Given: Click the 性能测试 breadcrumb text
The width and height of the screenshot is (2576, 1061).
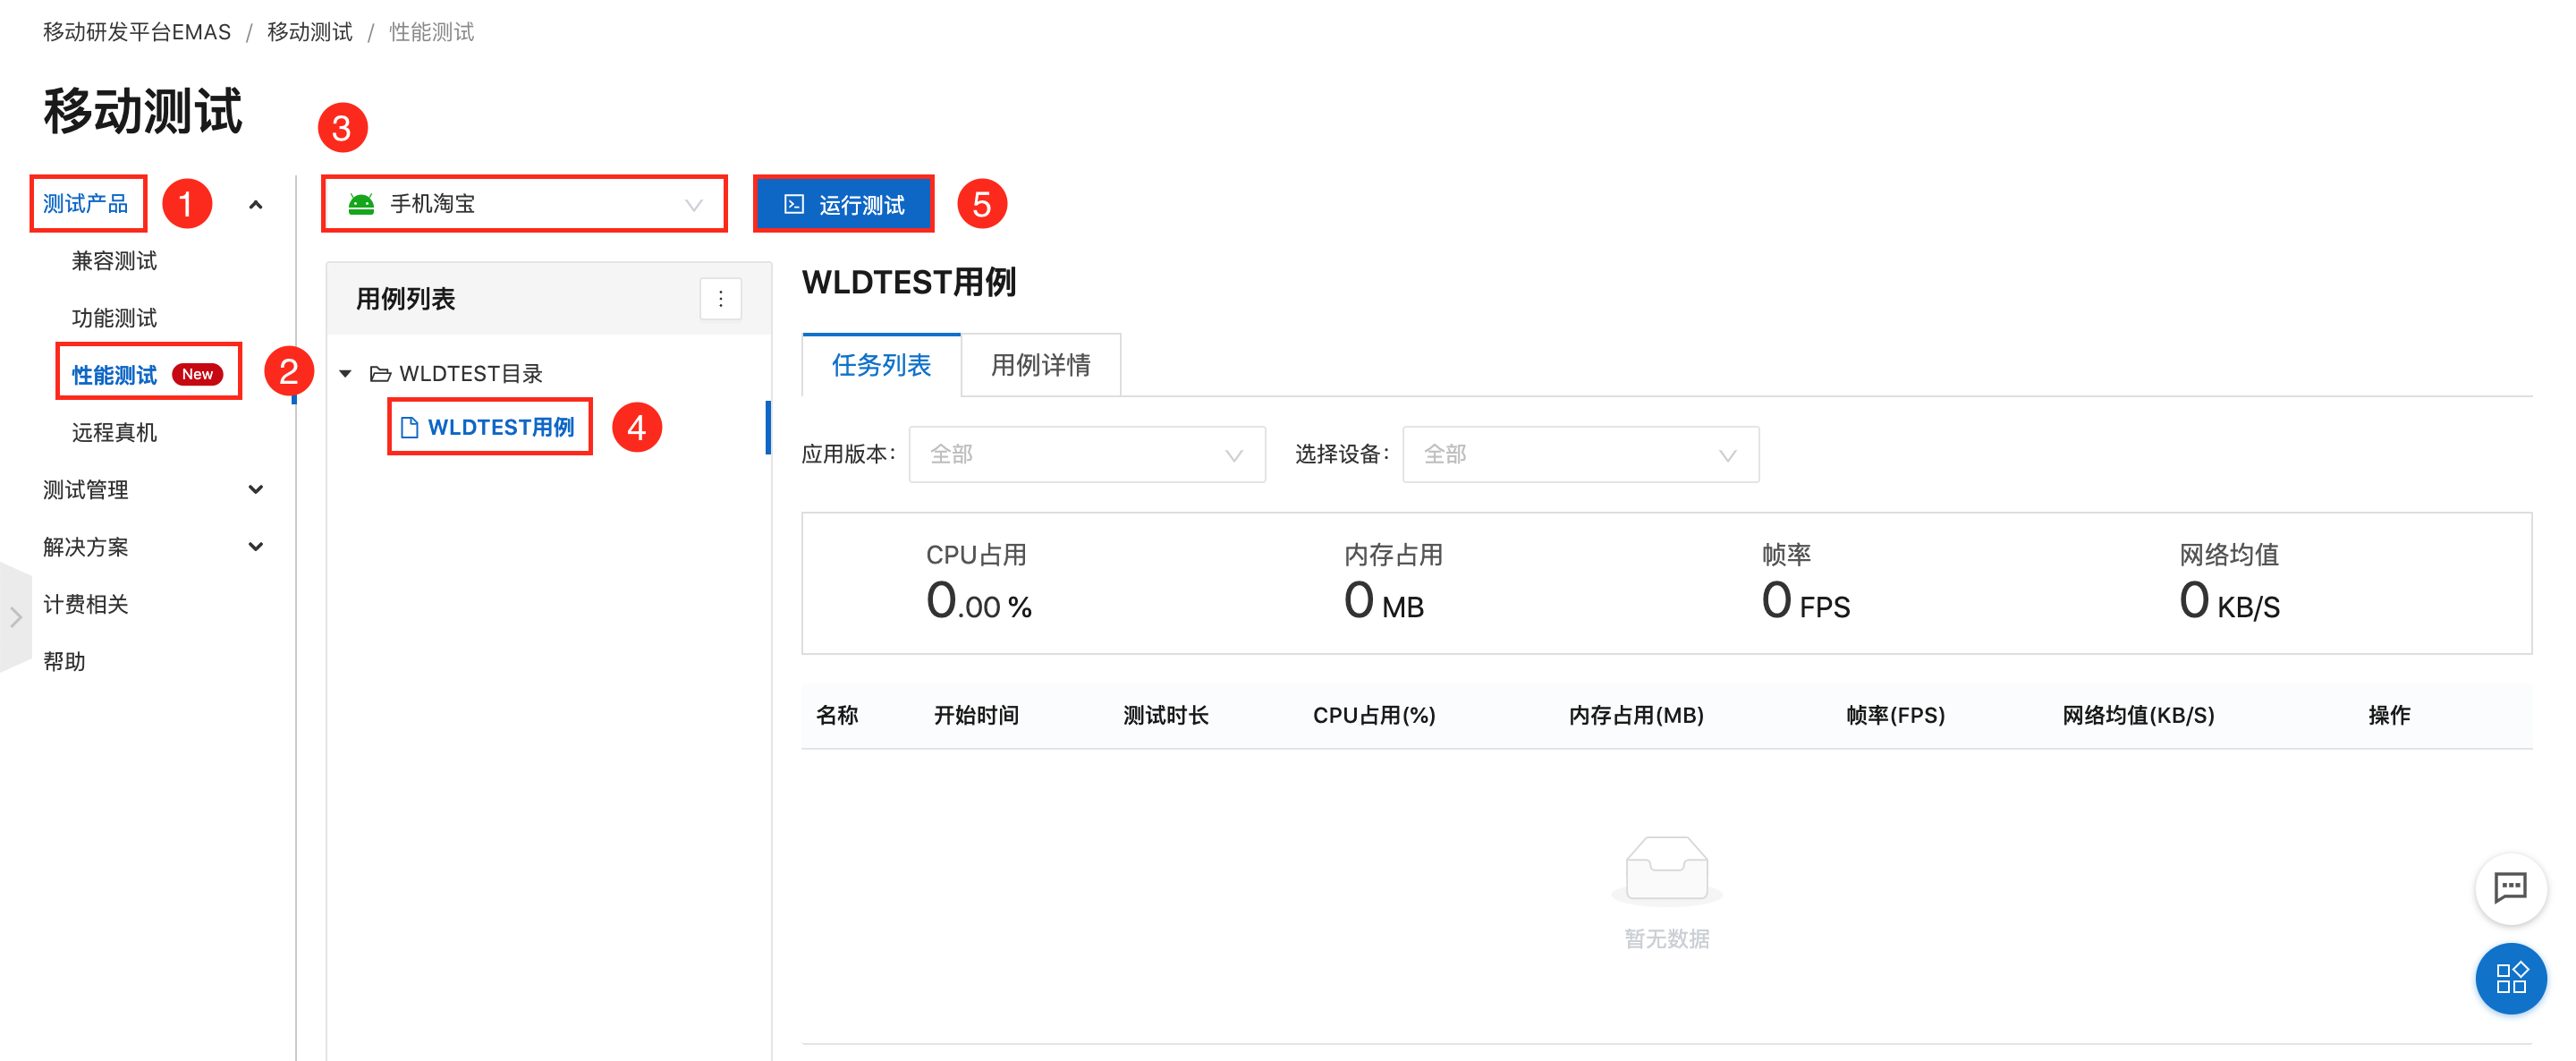Looking at the screenshot, I should 431,32.
